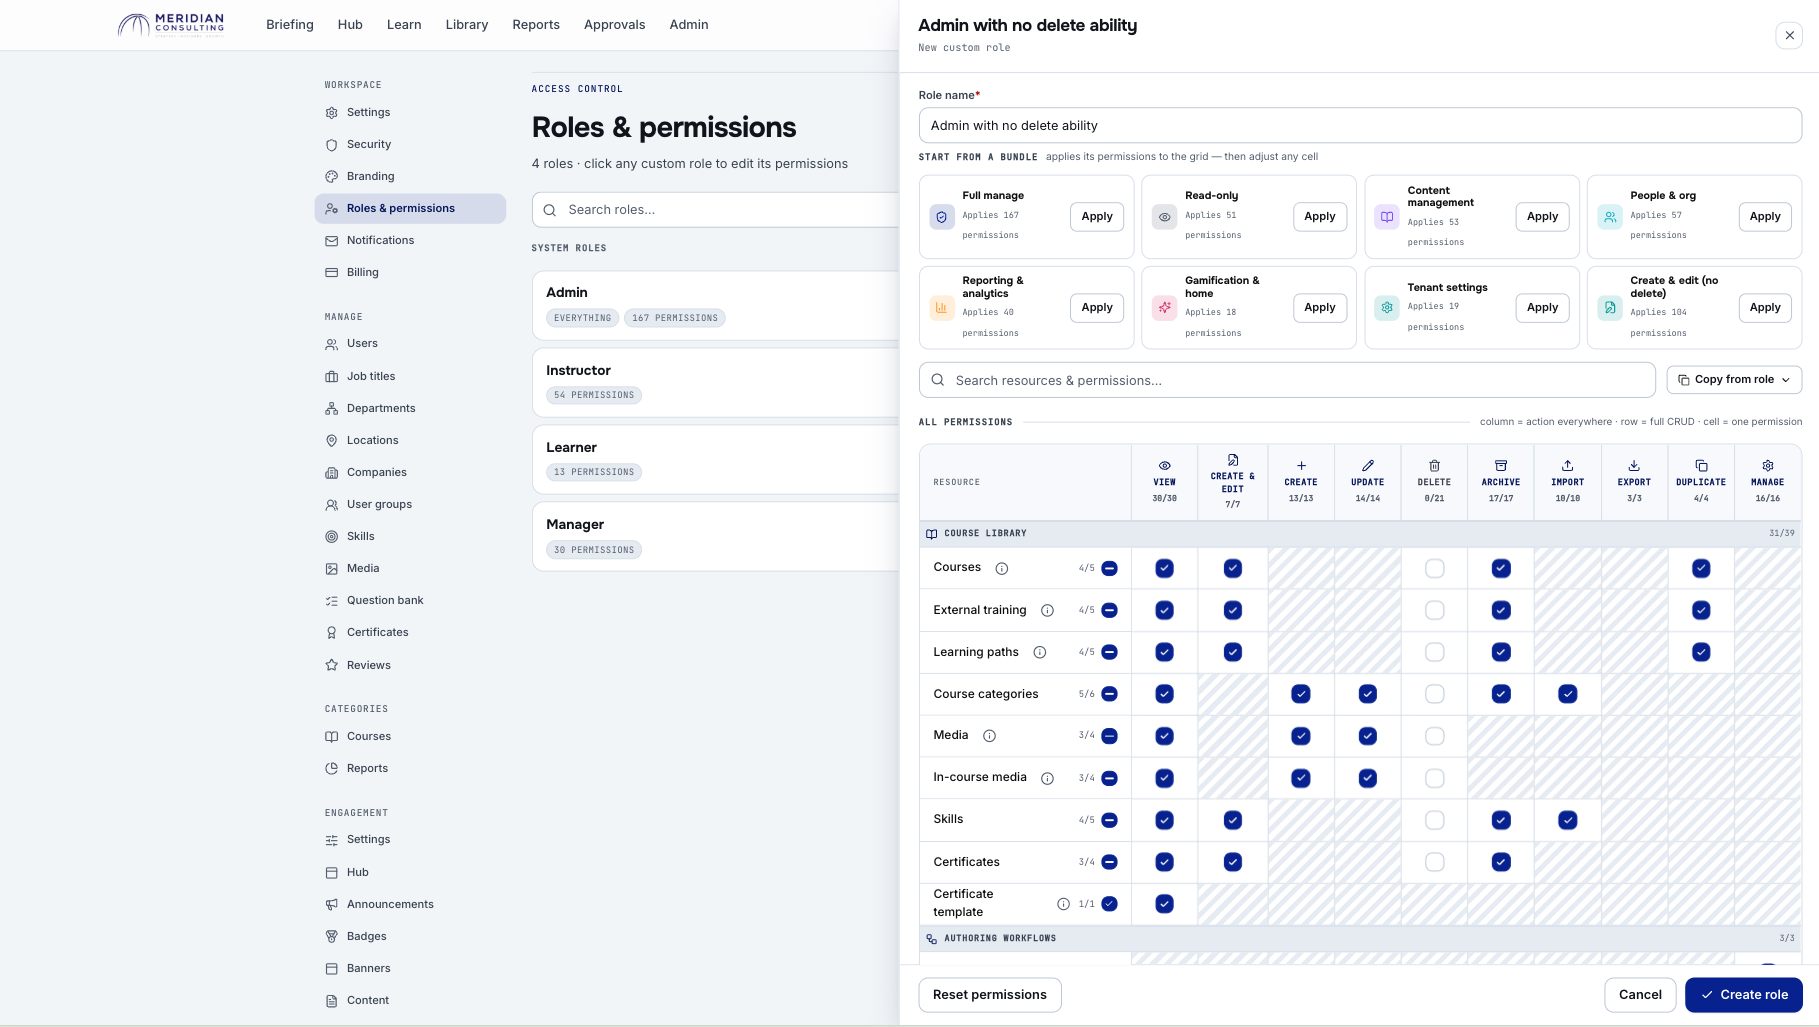Click the Reporting & analytics bundle chart icon
Viewport: 1819px width, 1027px height.
pos(942,308)
